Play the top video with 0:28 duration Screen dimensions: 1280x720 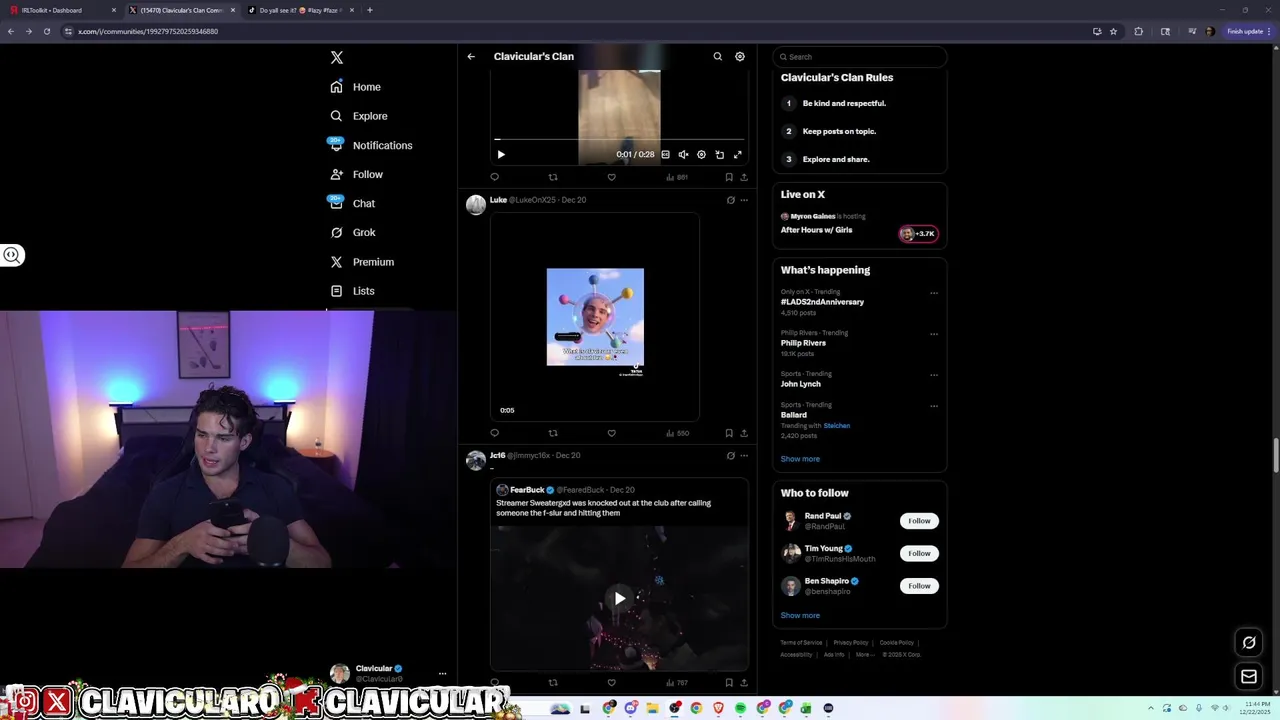tap(501, 155)
